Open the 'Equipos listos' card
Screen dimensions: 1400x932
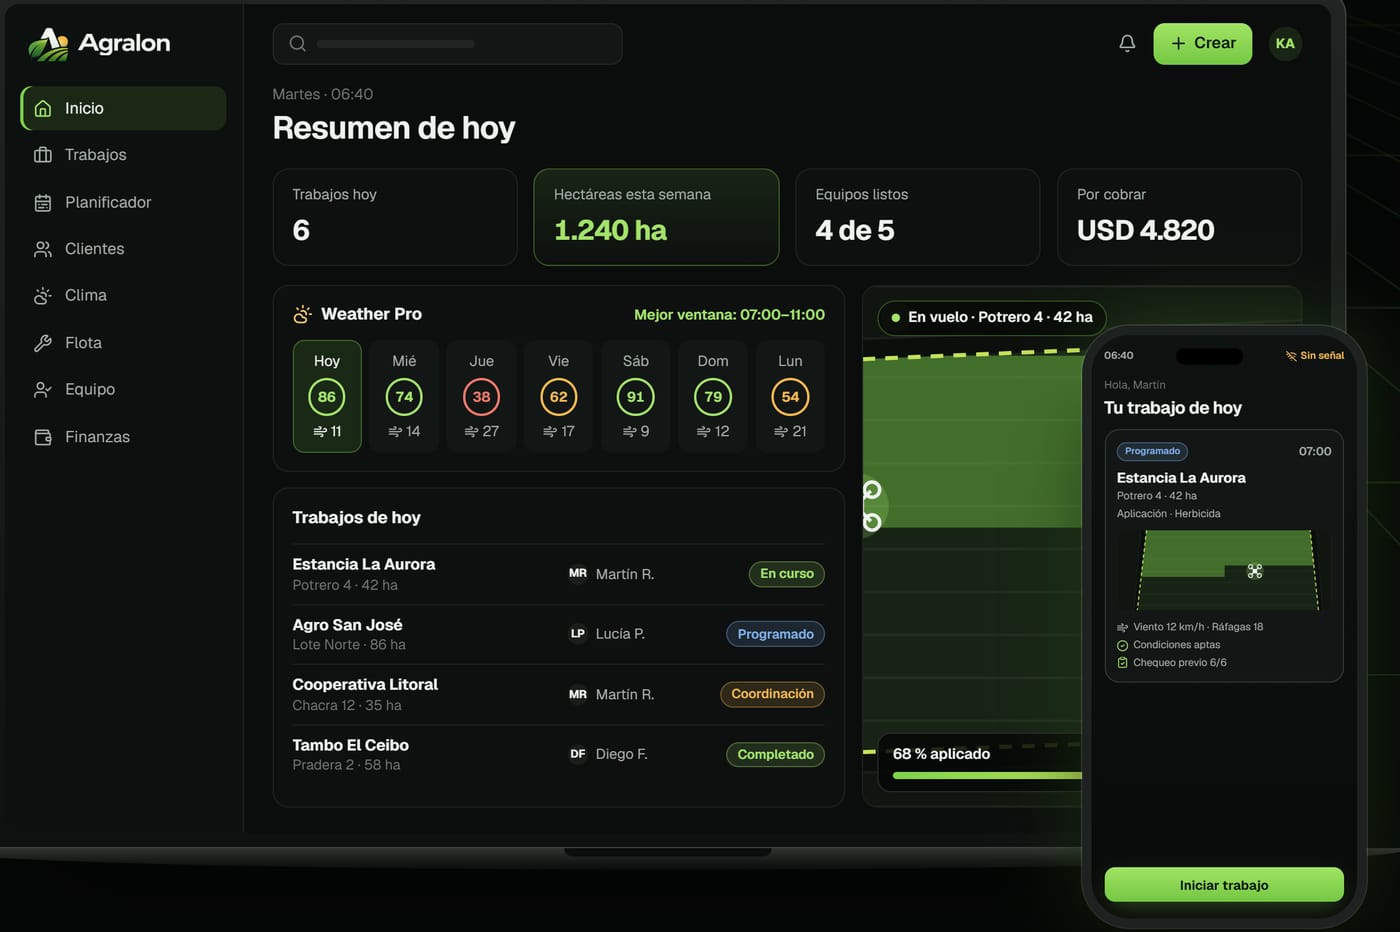tap(917, 217)
